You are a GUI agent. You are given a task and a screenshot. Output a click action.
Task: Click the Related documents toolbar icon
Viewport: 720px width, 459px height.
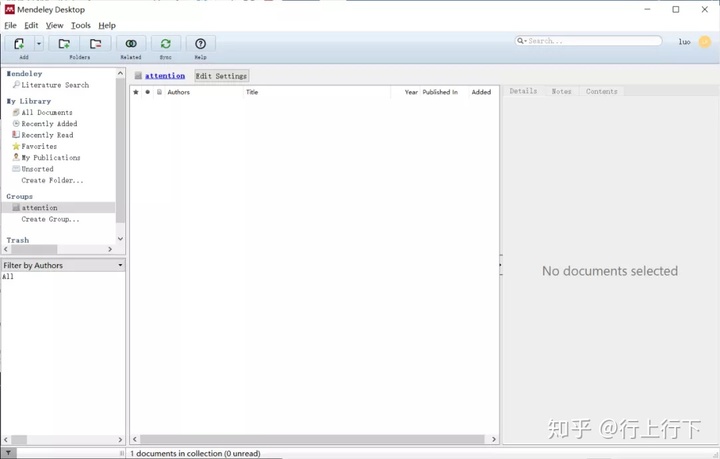pyautogui.click(x=131, y=44)
